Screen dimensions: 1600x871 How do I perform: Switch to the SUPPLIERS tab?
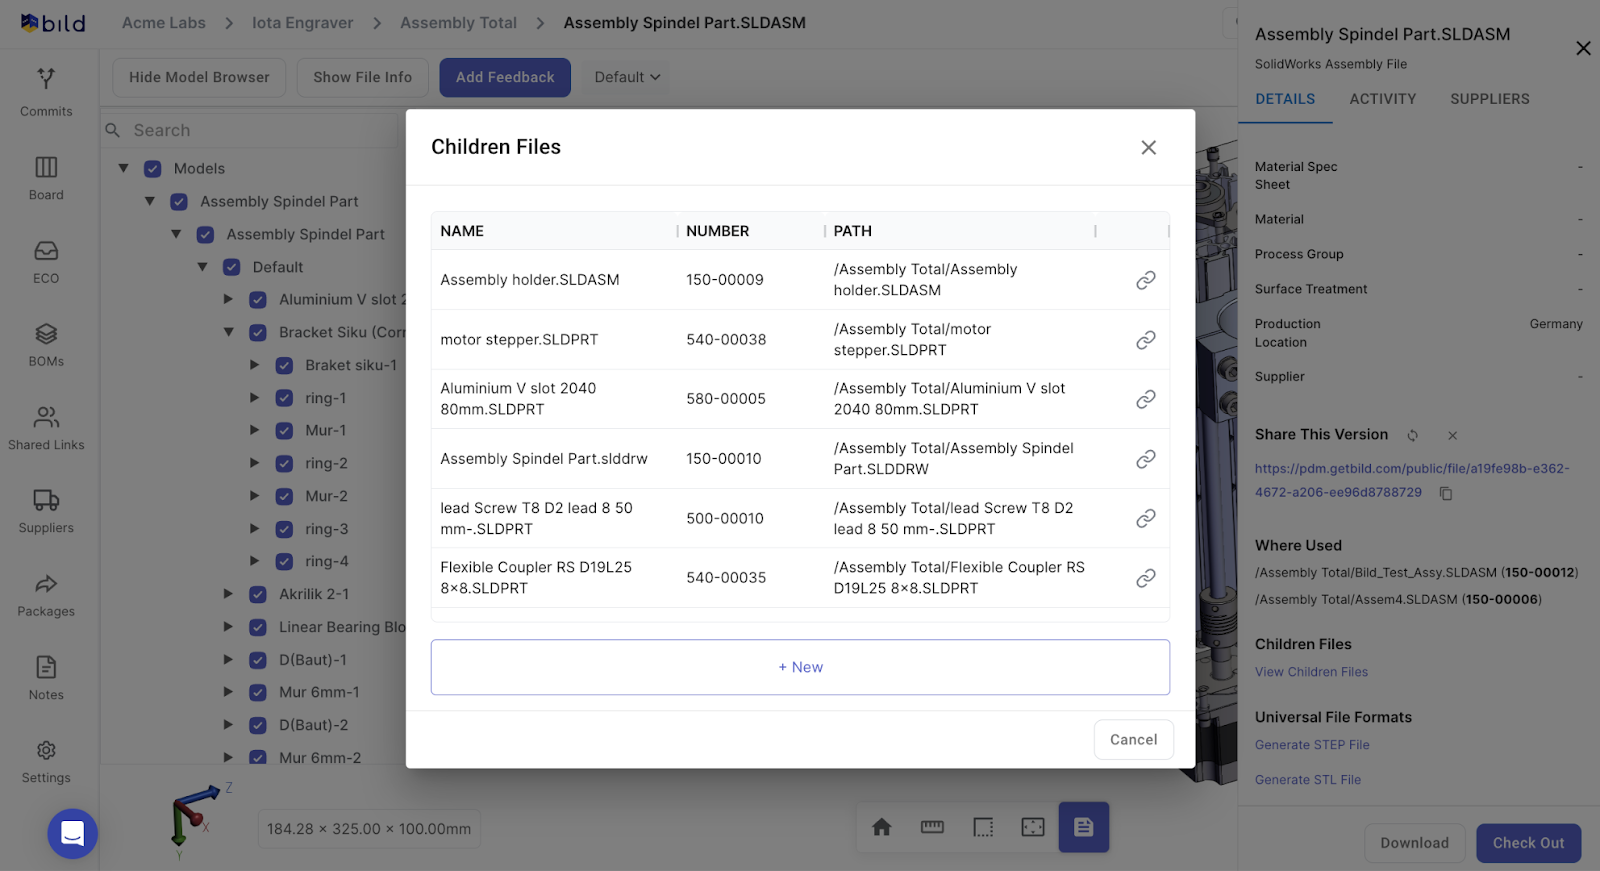tap(1489, 99)
